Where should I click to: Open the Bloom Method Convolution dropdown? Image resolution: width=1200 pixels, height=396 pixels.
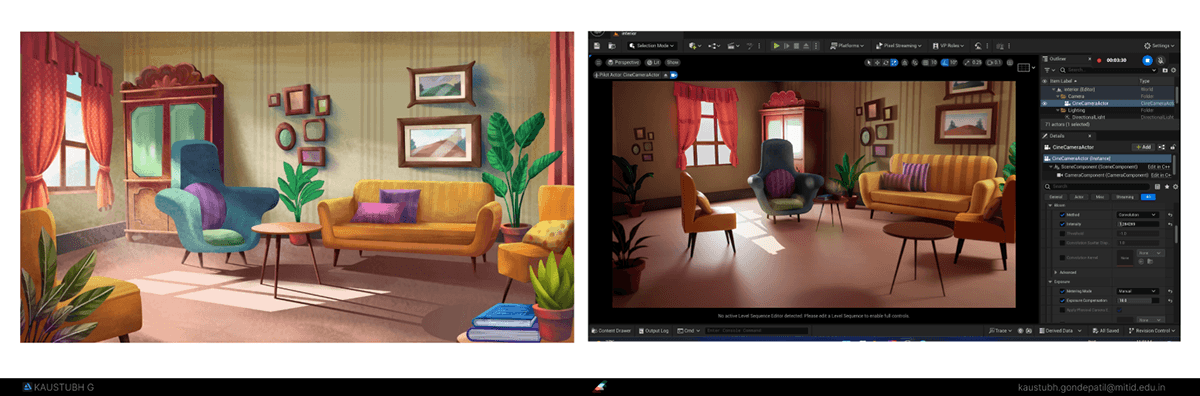pos(1137,215)
